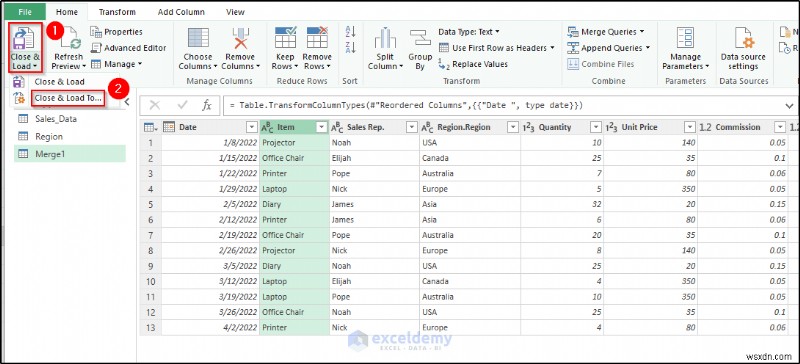This screenshot has width=800, height=364.
Task: Click Use First Row as Headers
Action: pyautogui.click(x=496, y=47)
